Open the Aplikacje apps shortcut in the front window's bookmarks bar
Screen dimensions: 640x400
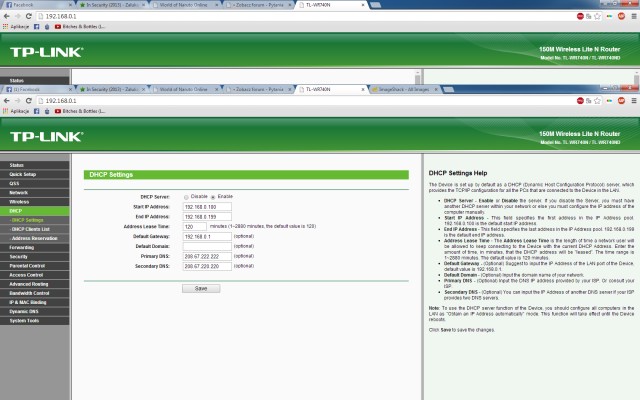pos(16,111)
